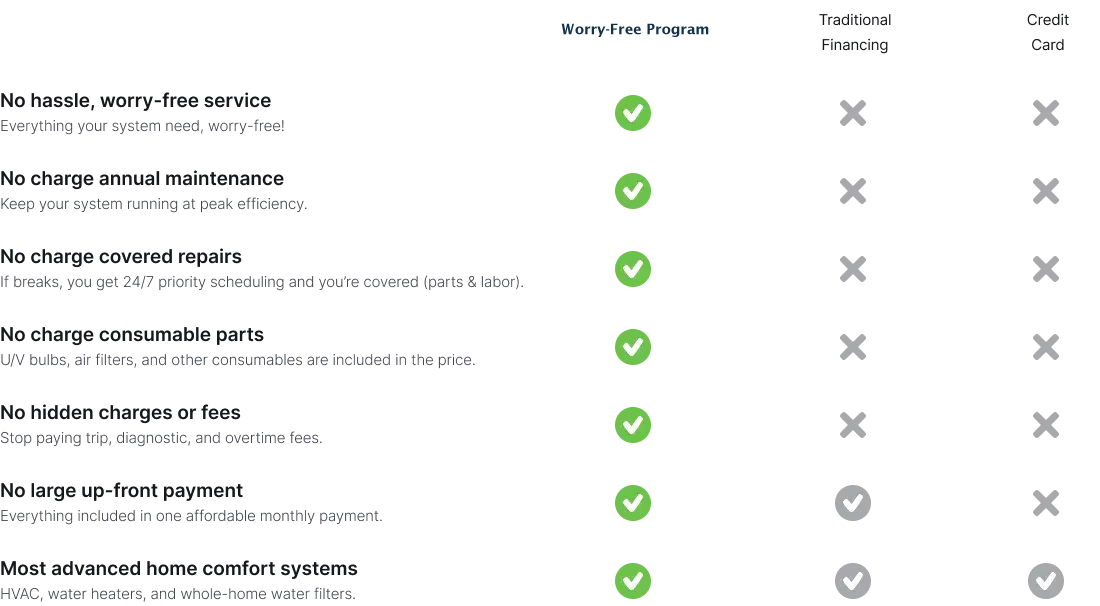The image size is (1100, 606).
Task: Click the bottom row's feature title
Action: 180,568
